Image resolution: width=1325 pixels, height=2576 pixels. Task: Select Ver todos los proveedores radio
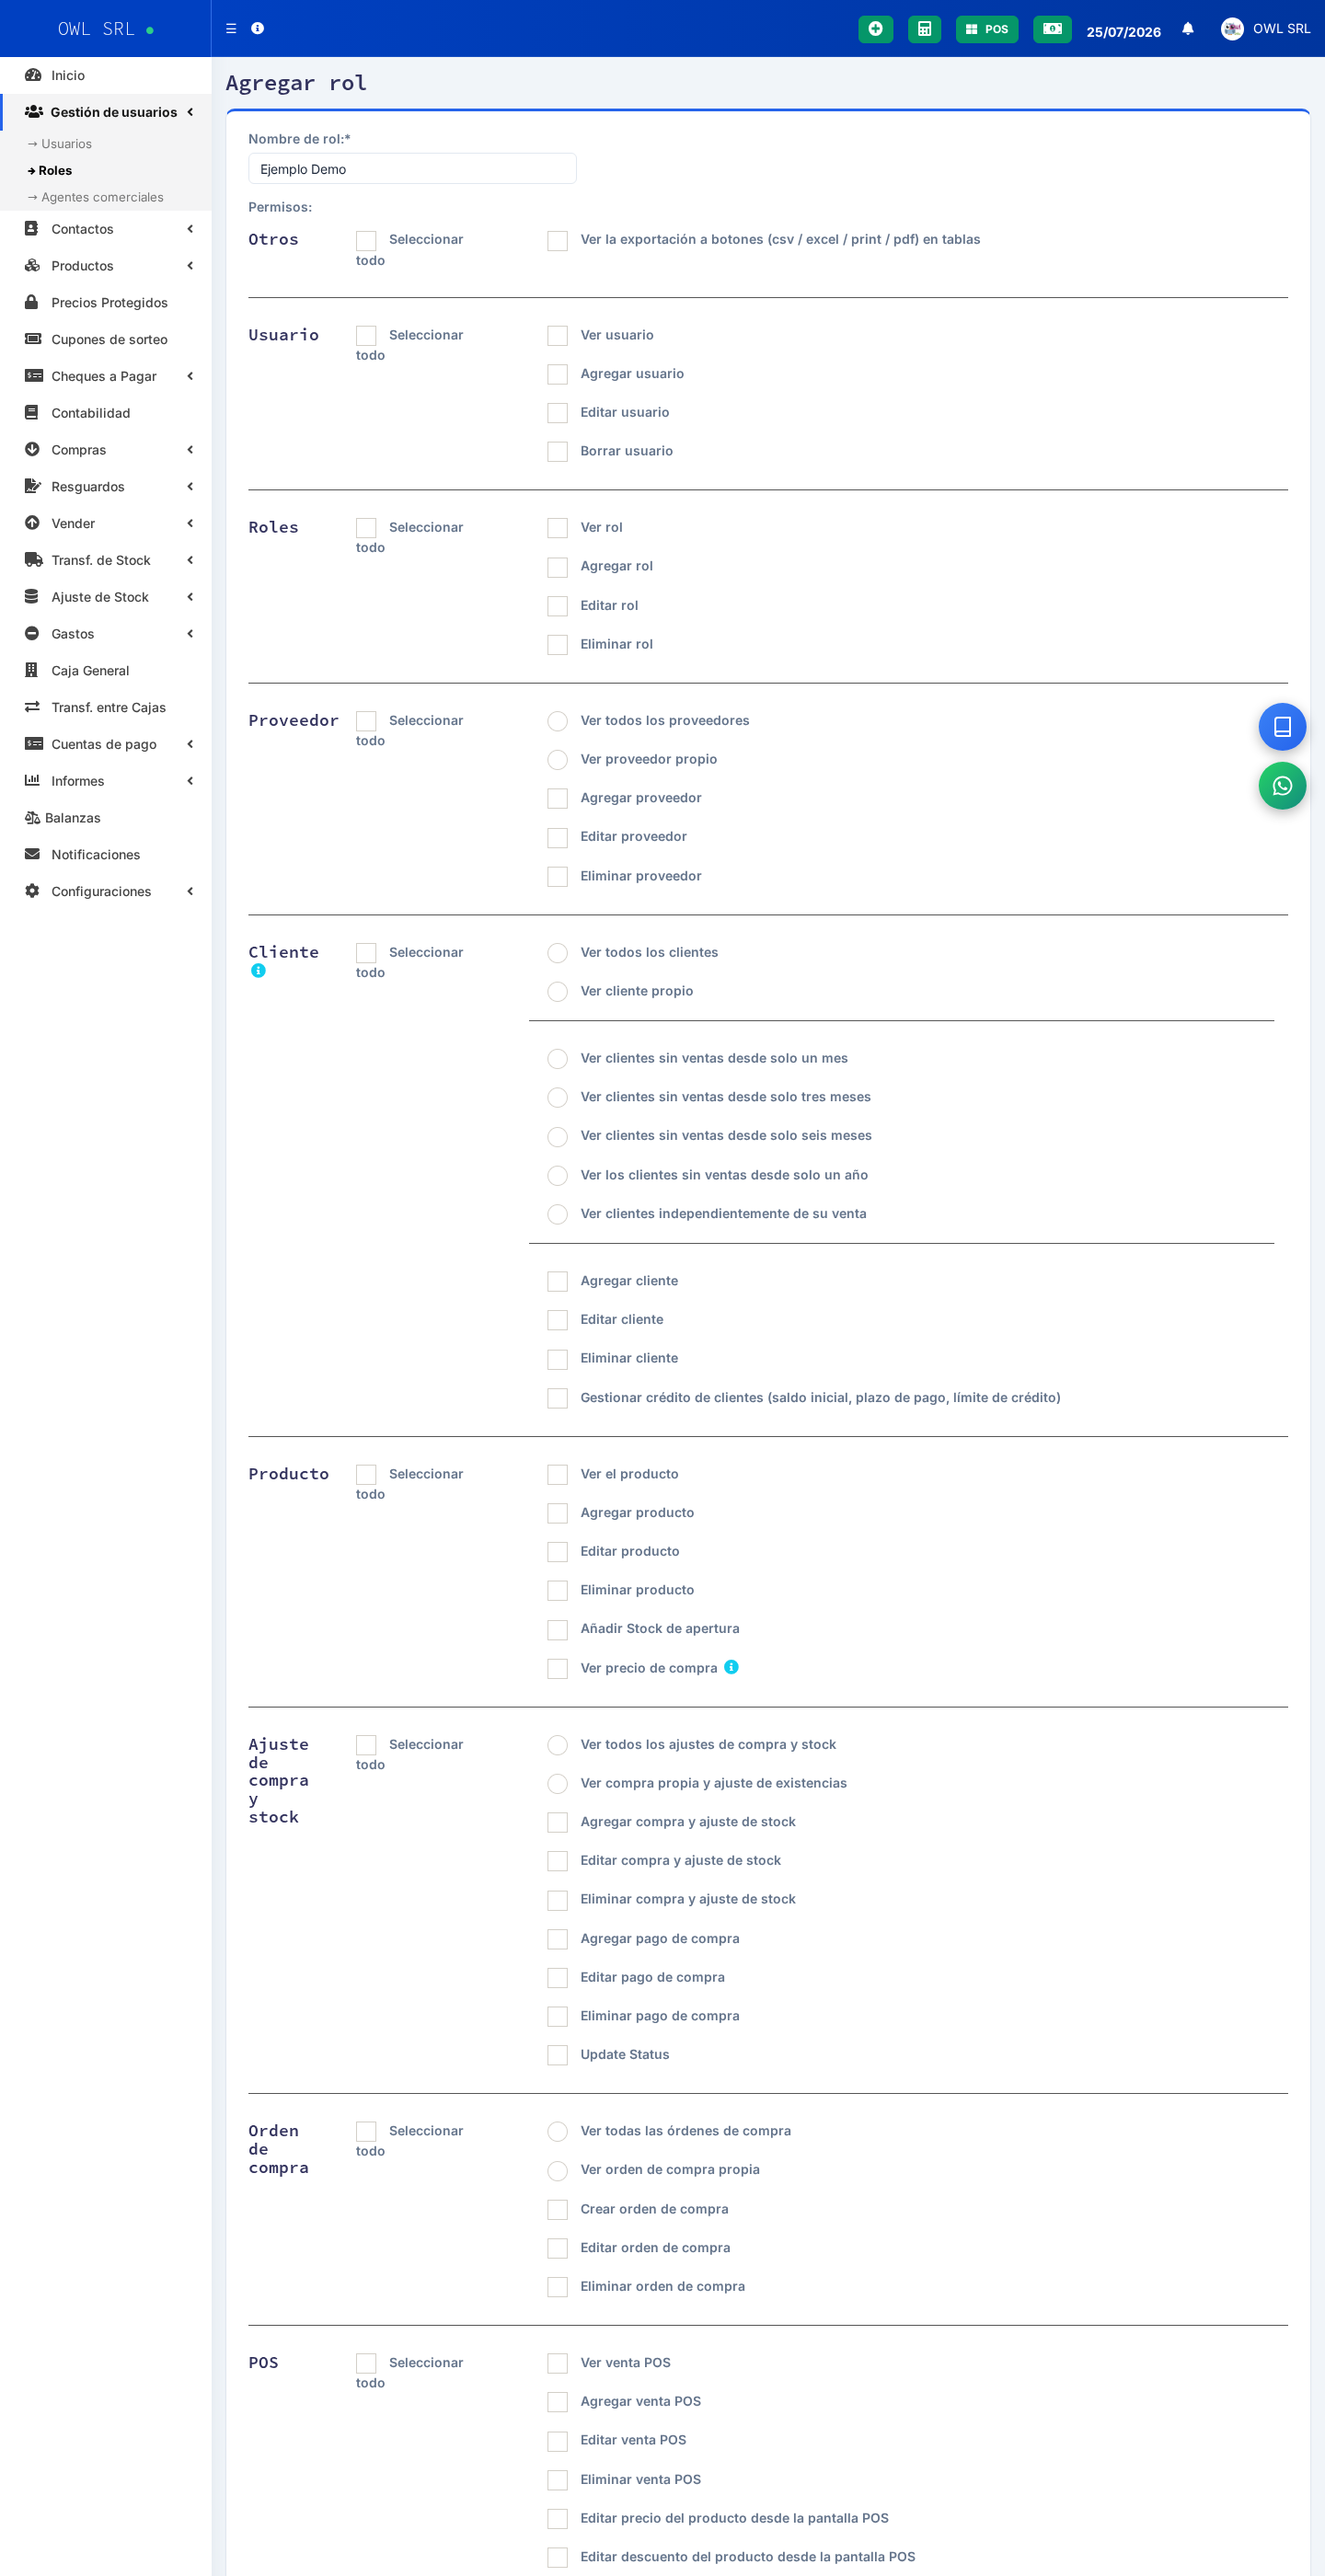[x=557, y=721]
